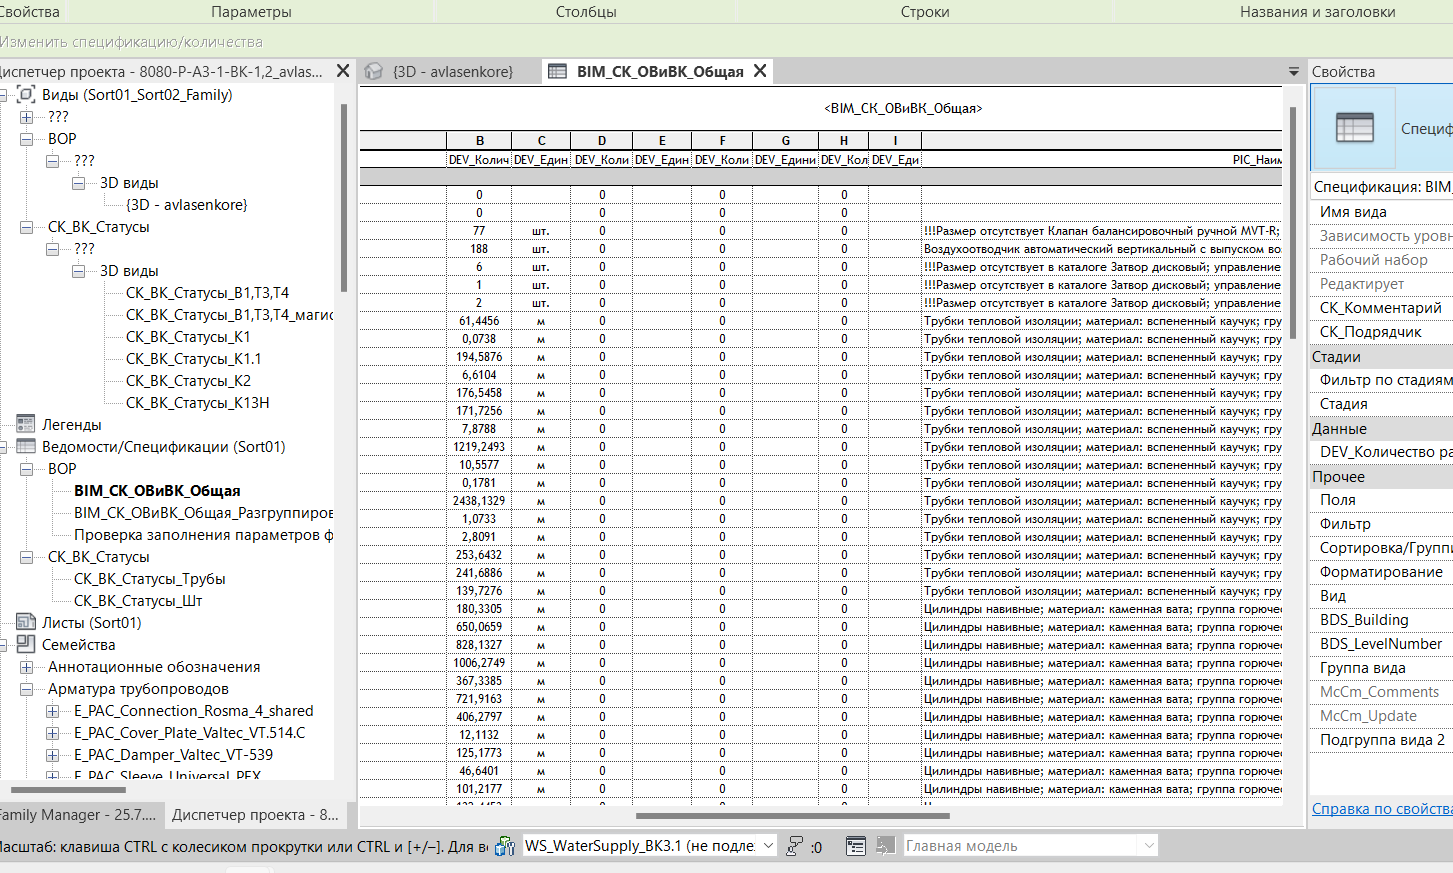Select view СК_ВК_Статусы_К2 in the tree
The image size is (1453, 873).
[188, 381]
